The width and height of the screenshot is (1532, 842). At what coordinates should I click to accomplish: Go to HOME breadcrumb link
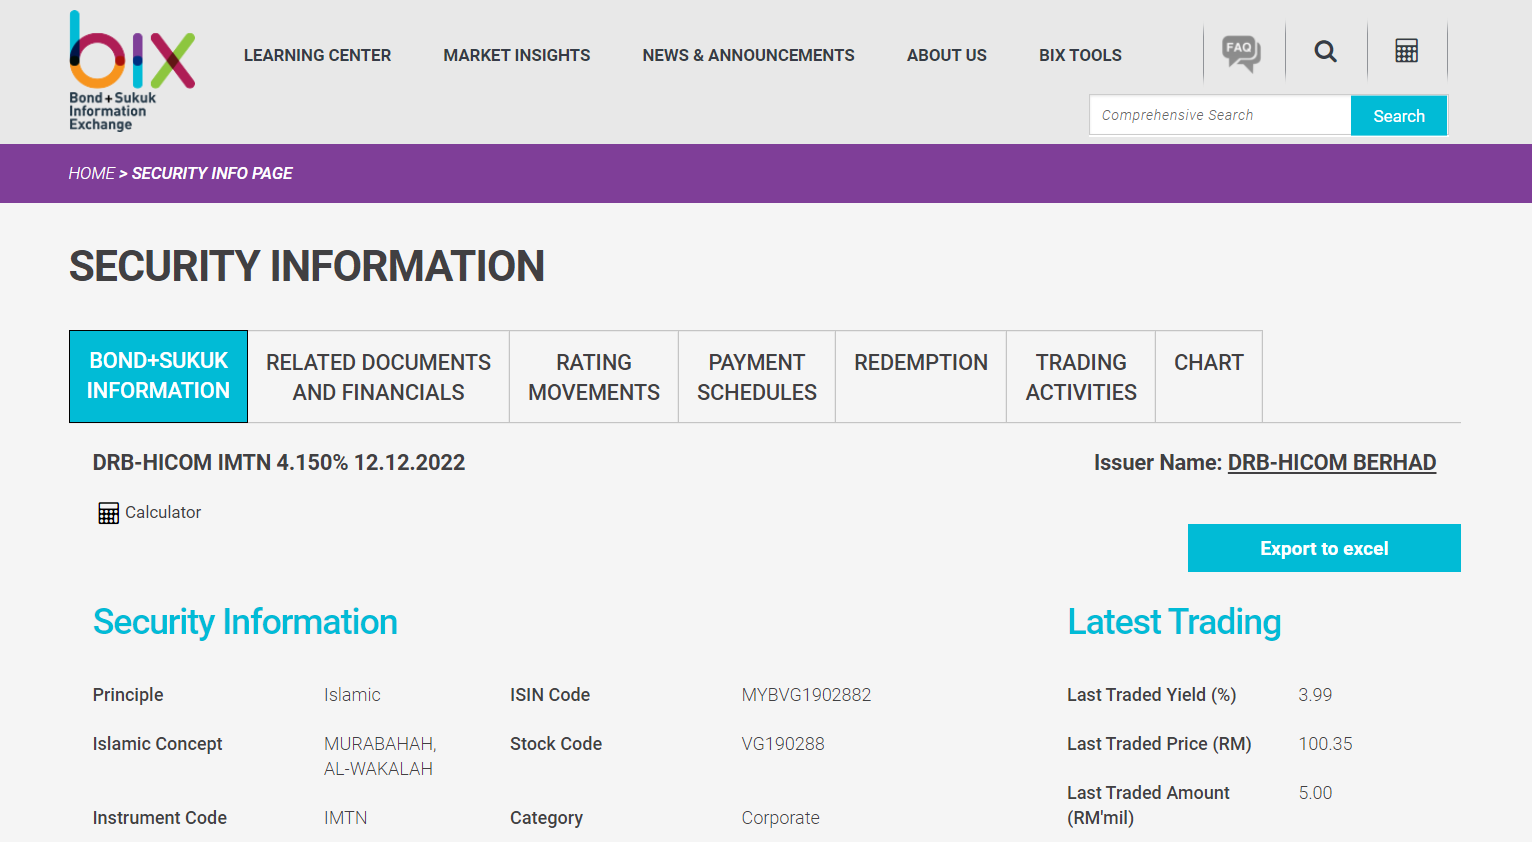point(92,173)
